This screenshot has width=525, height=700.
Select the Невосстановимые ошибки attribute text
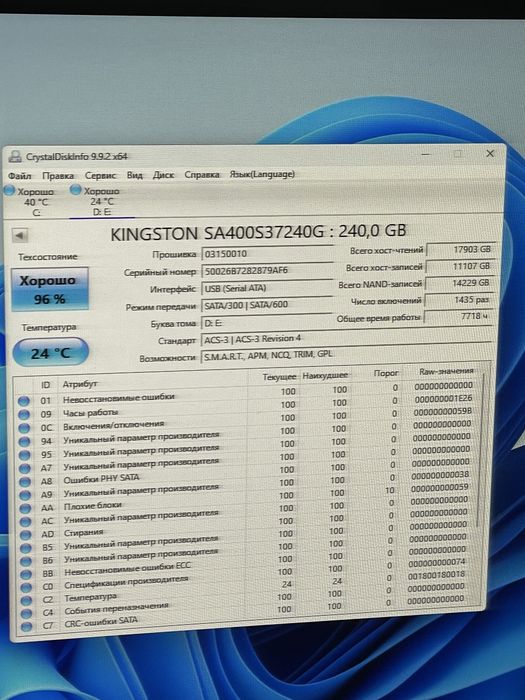[x=119, y=397]
